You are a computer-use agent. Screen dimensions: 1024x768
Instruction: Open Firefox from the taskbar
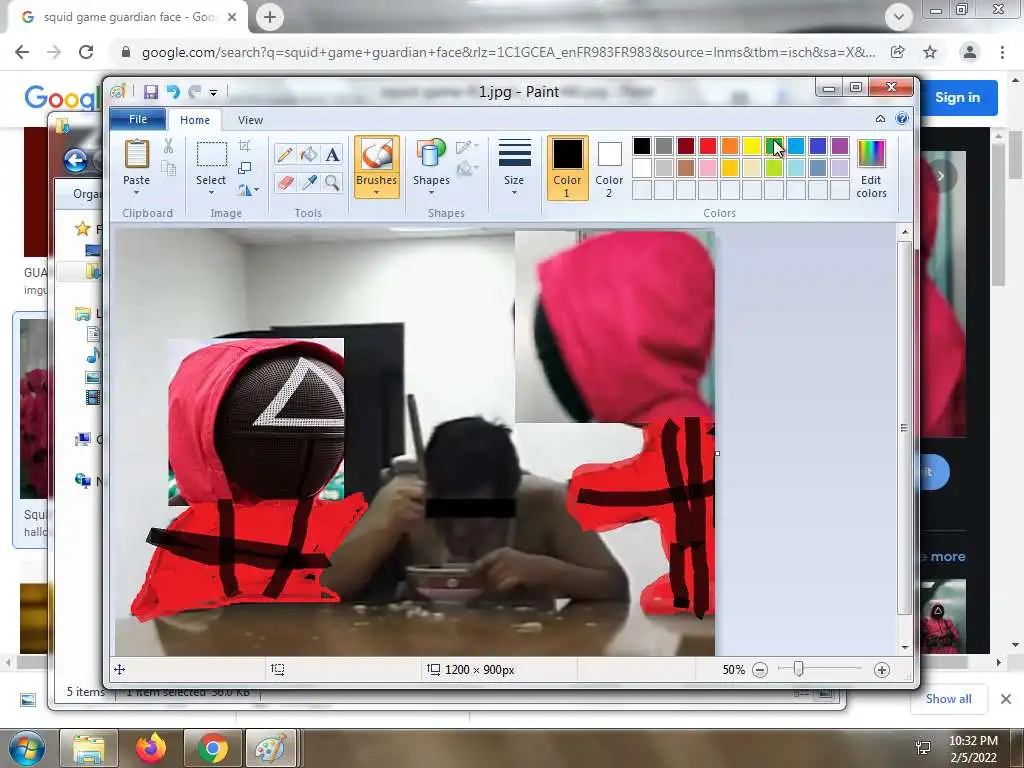(x=151, y=748)
